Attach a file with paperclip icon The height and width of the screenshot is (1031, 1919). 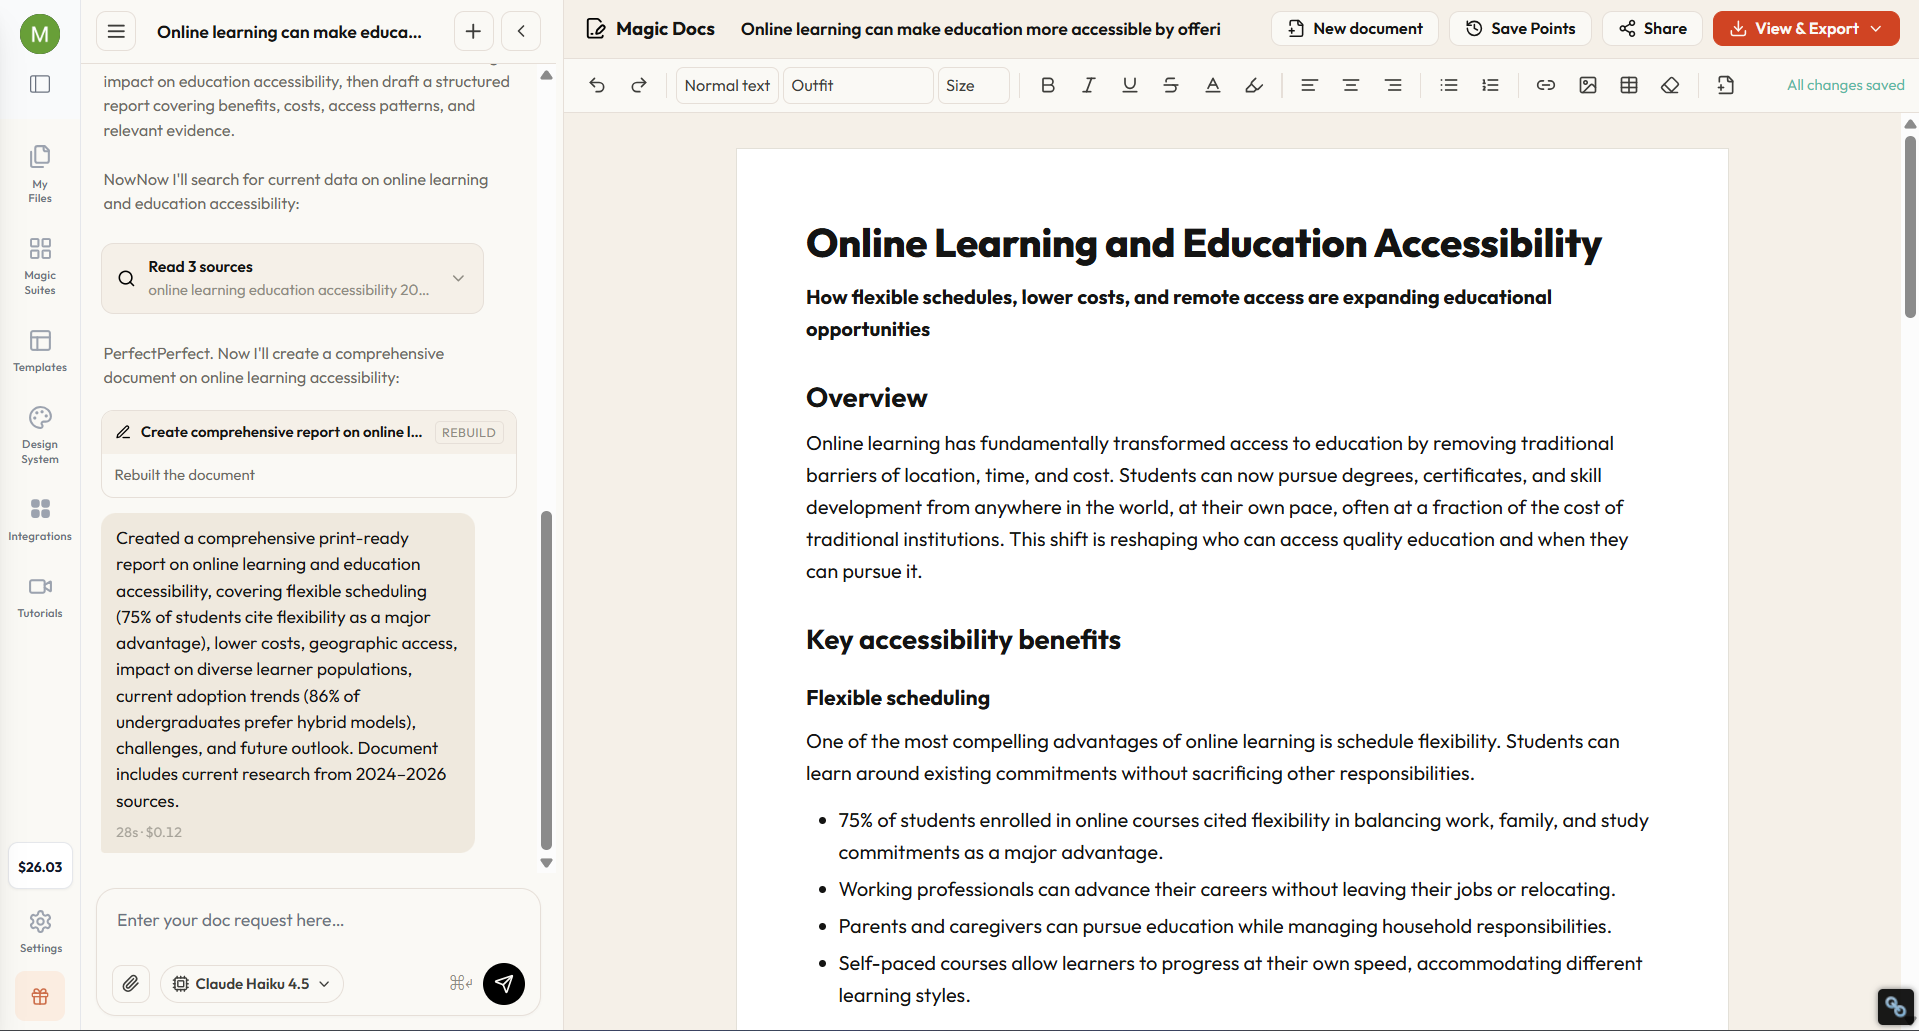click(131, 984)
